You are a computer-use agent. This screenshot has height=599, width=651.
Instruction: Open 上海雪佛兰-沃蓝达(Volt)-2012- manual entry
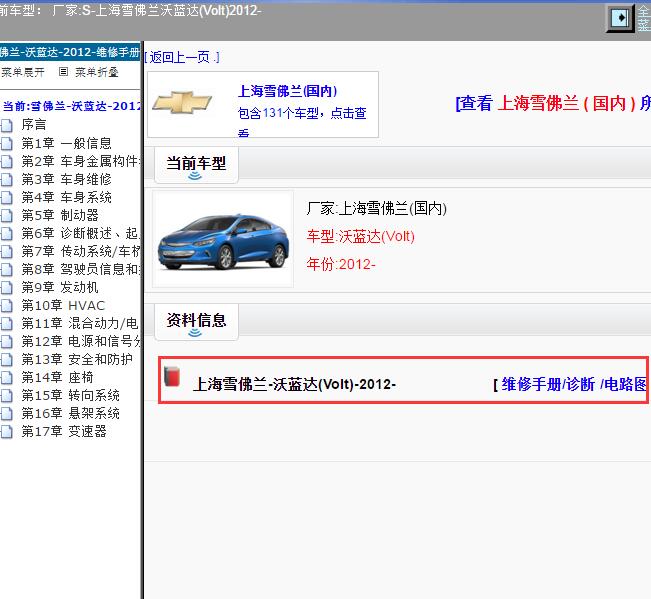(x=294, y=384)
